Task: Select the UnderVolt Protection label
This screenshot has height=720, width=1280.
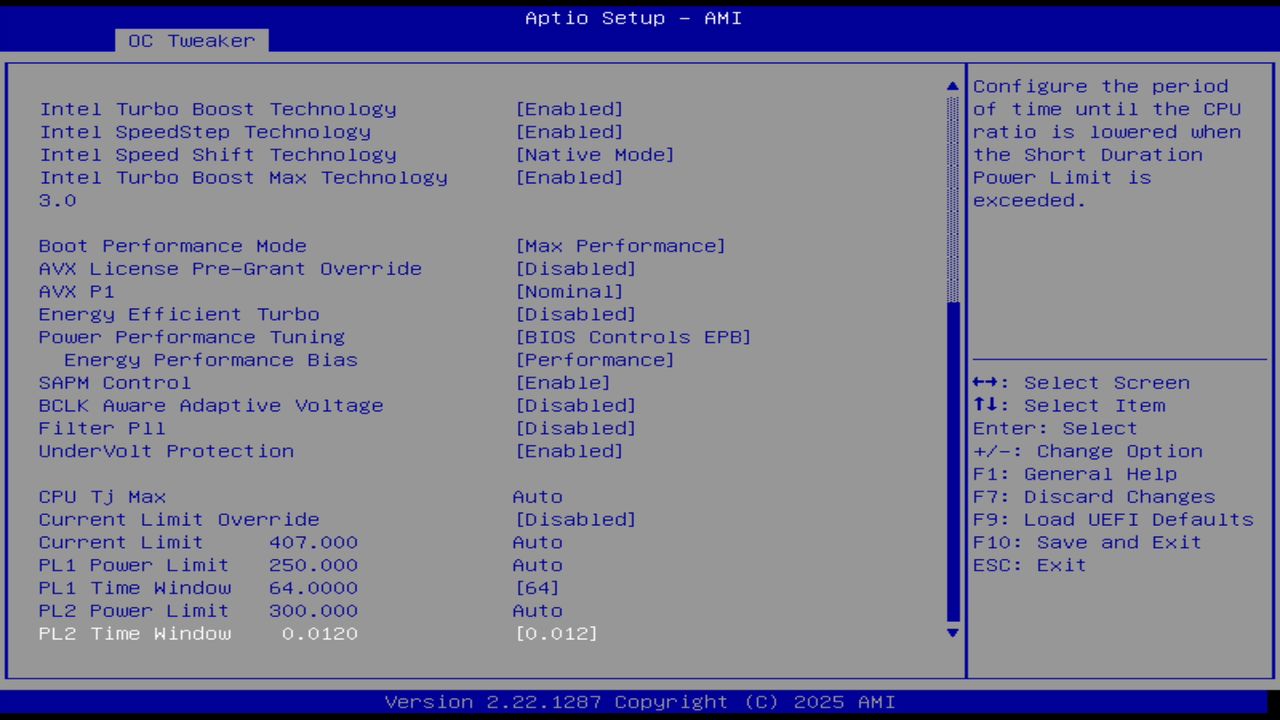Action: (167, 451)
